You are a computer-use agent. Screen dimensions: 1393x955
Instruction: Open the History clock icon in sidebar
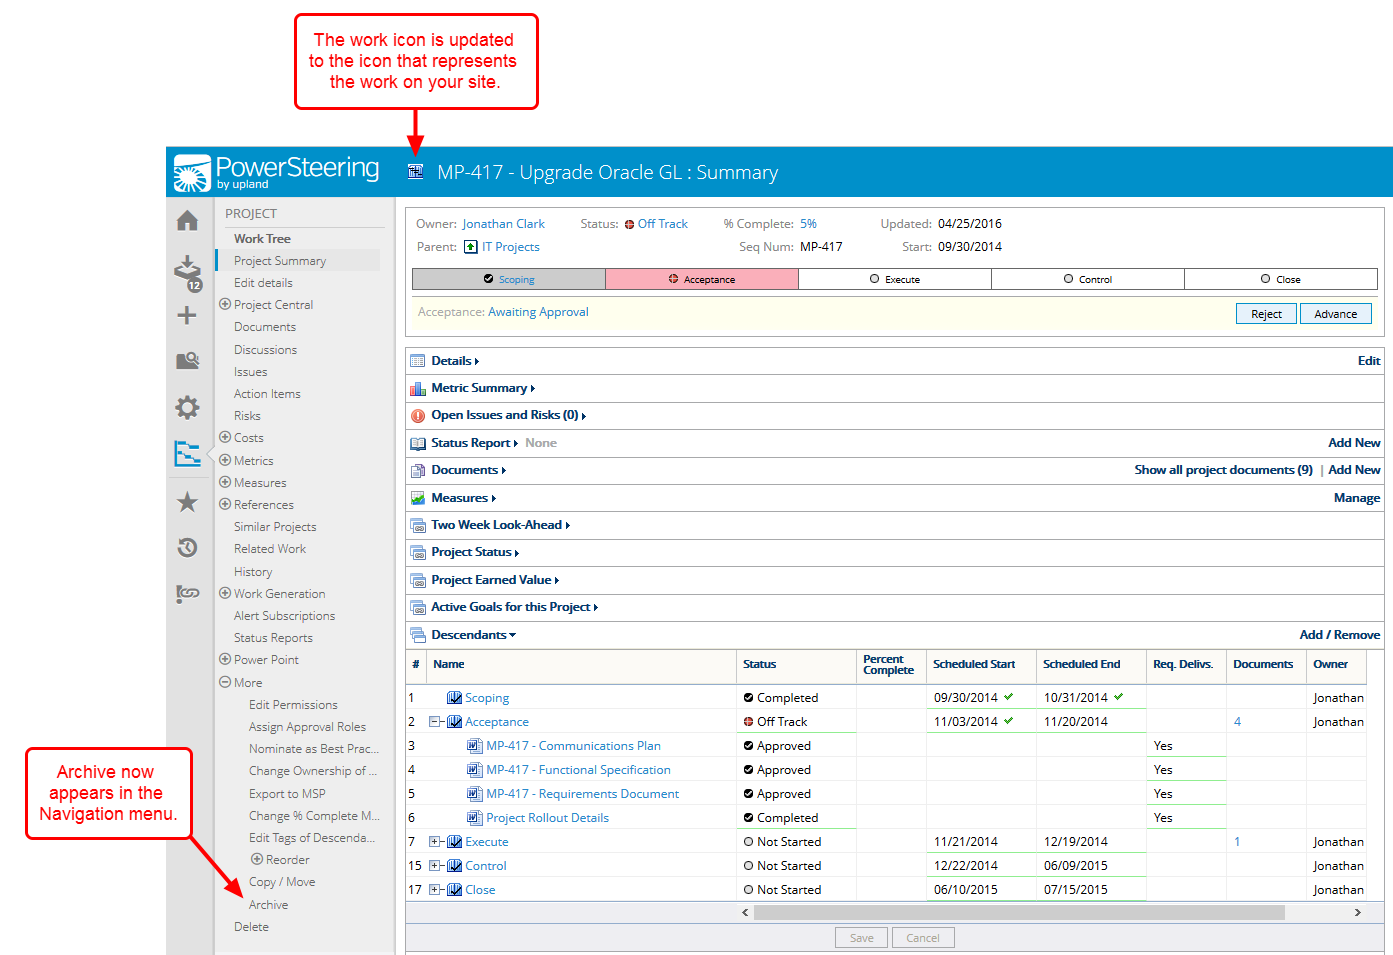pos(187,547)
